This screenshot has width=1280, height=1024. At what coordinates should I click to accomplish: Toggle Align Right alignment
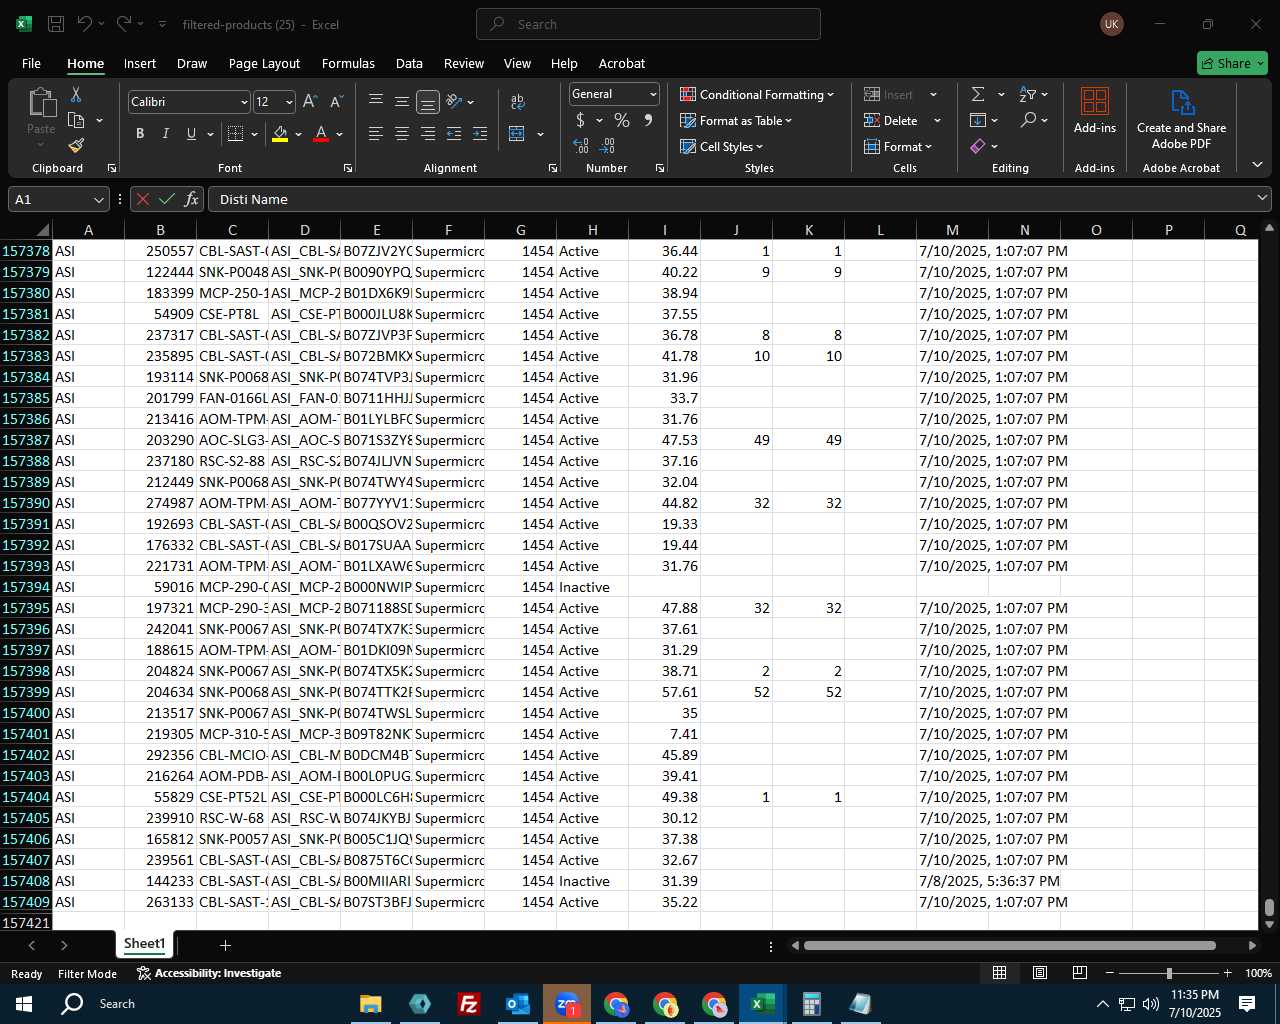point(428,134)
